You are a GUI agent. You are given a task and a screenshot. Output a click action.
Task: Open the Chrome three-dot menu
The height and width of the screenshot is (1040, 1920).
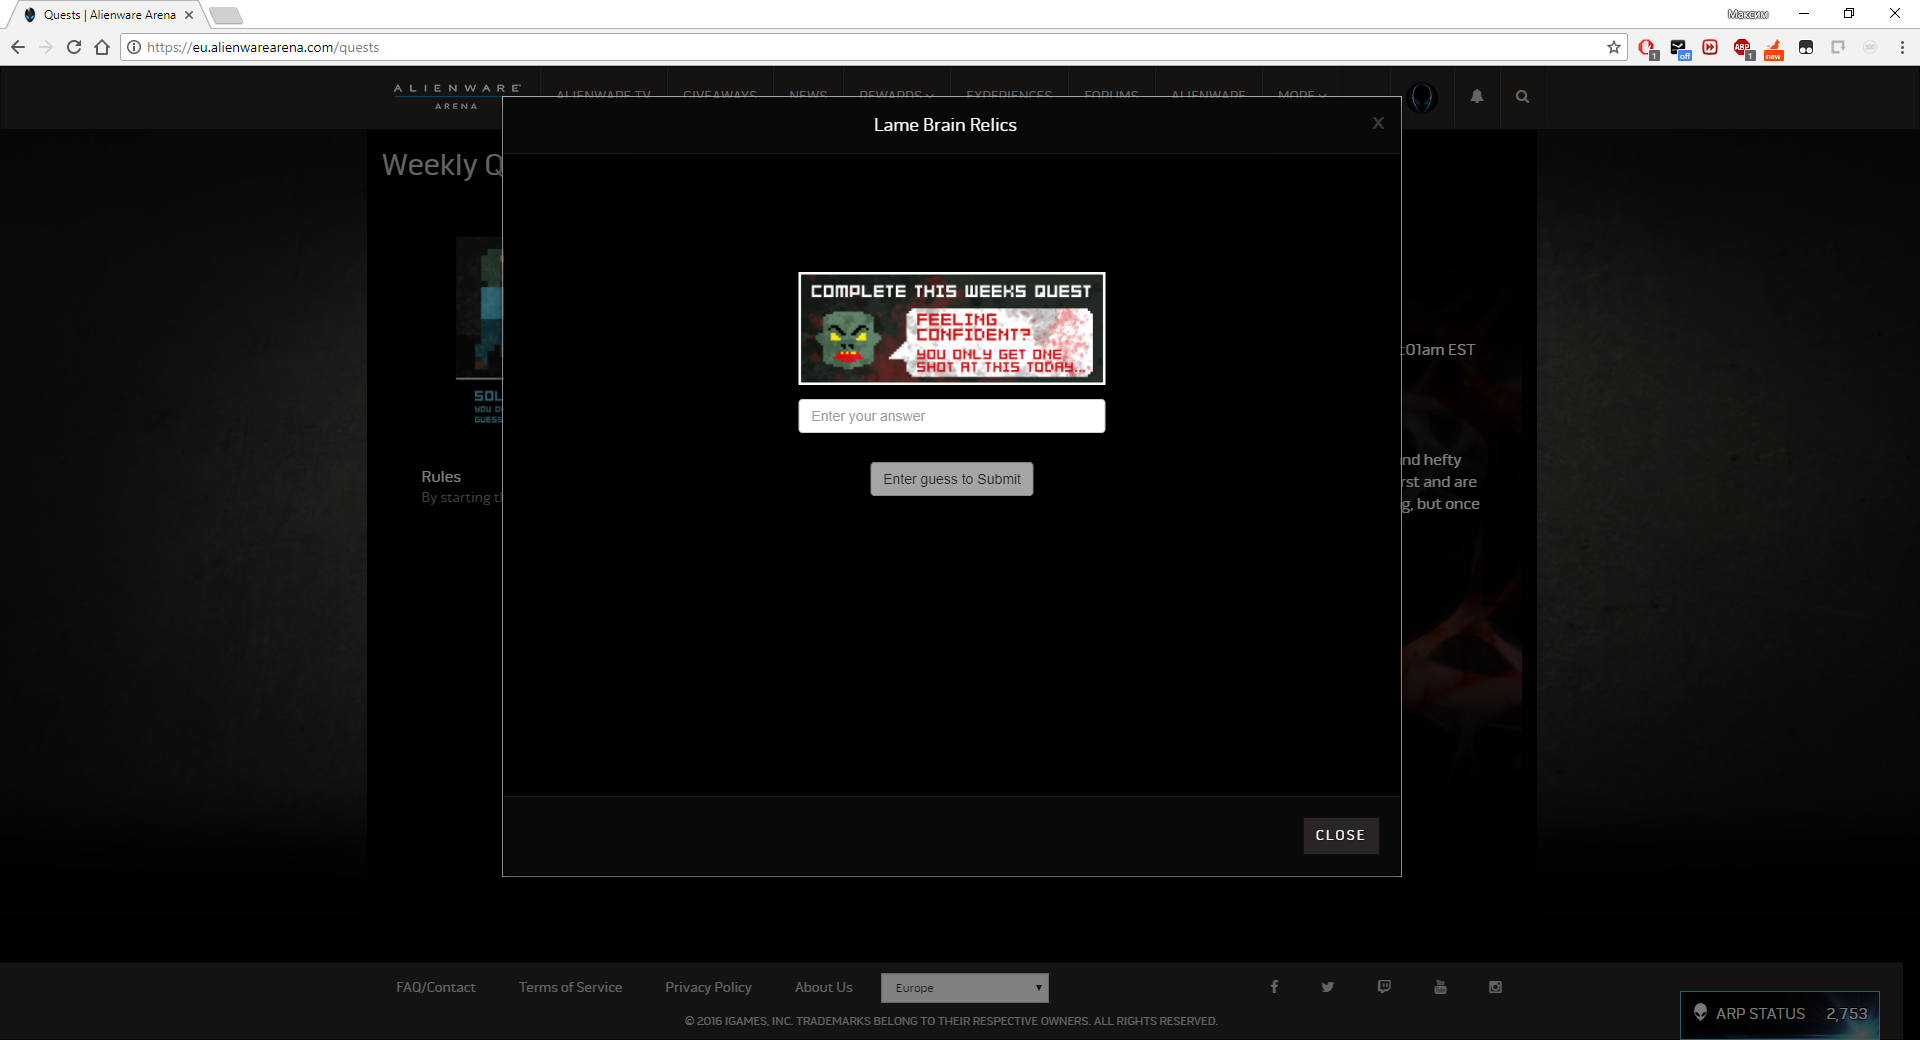pyautogui.click(x=1902, y=47)
